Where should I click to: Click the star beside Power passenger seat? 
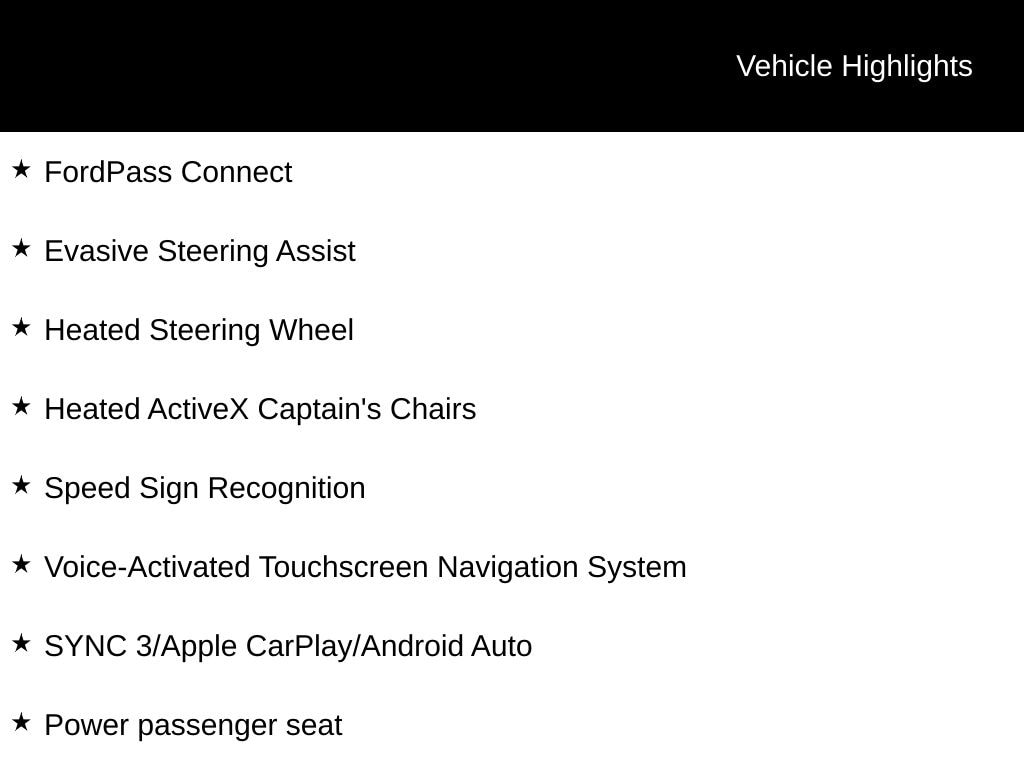click(21, 723)
